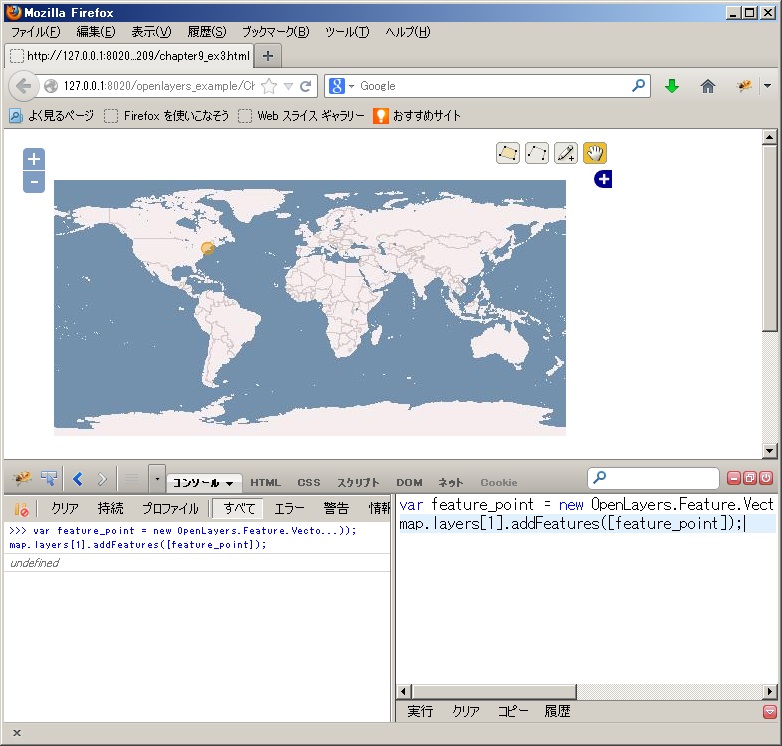Open the ブックマーク(B) menu
Screen dimensions: 782x746
point(274,32)
